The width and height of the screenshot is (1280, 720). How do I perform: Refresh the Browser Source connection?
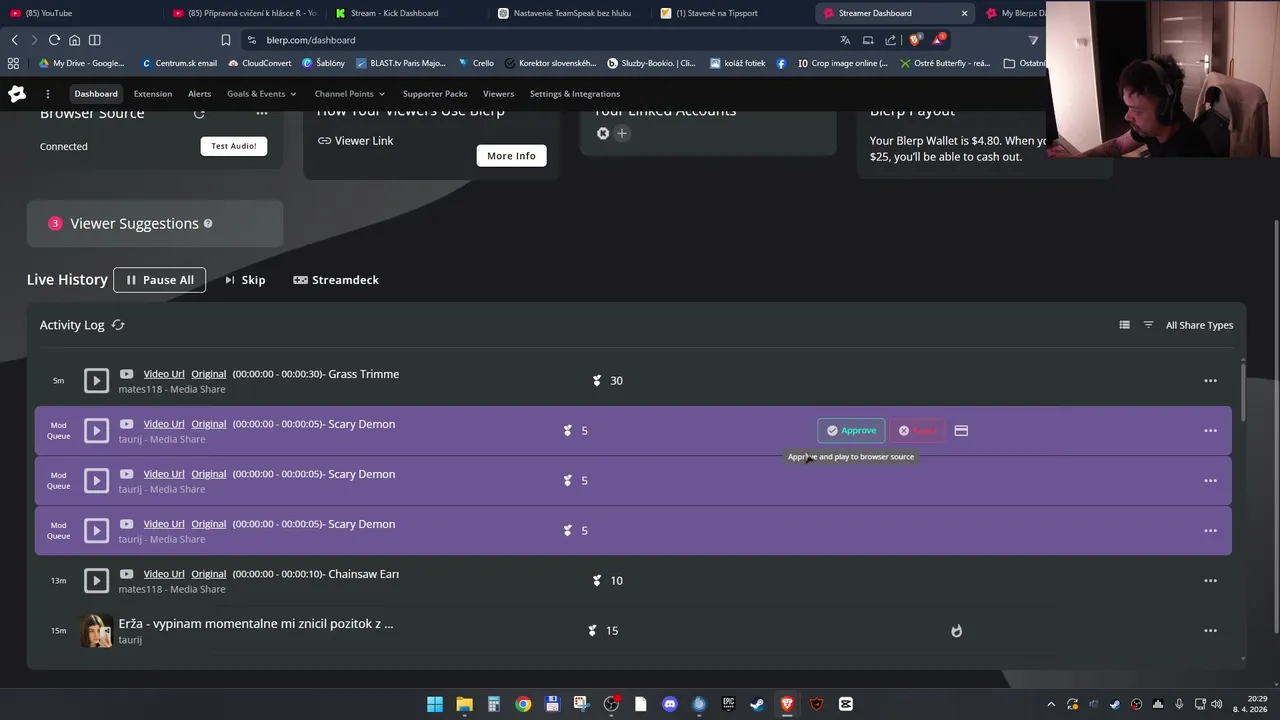point(199,113)
